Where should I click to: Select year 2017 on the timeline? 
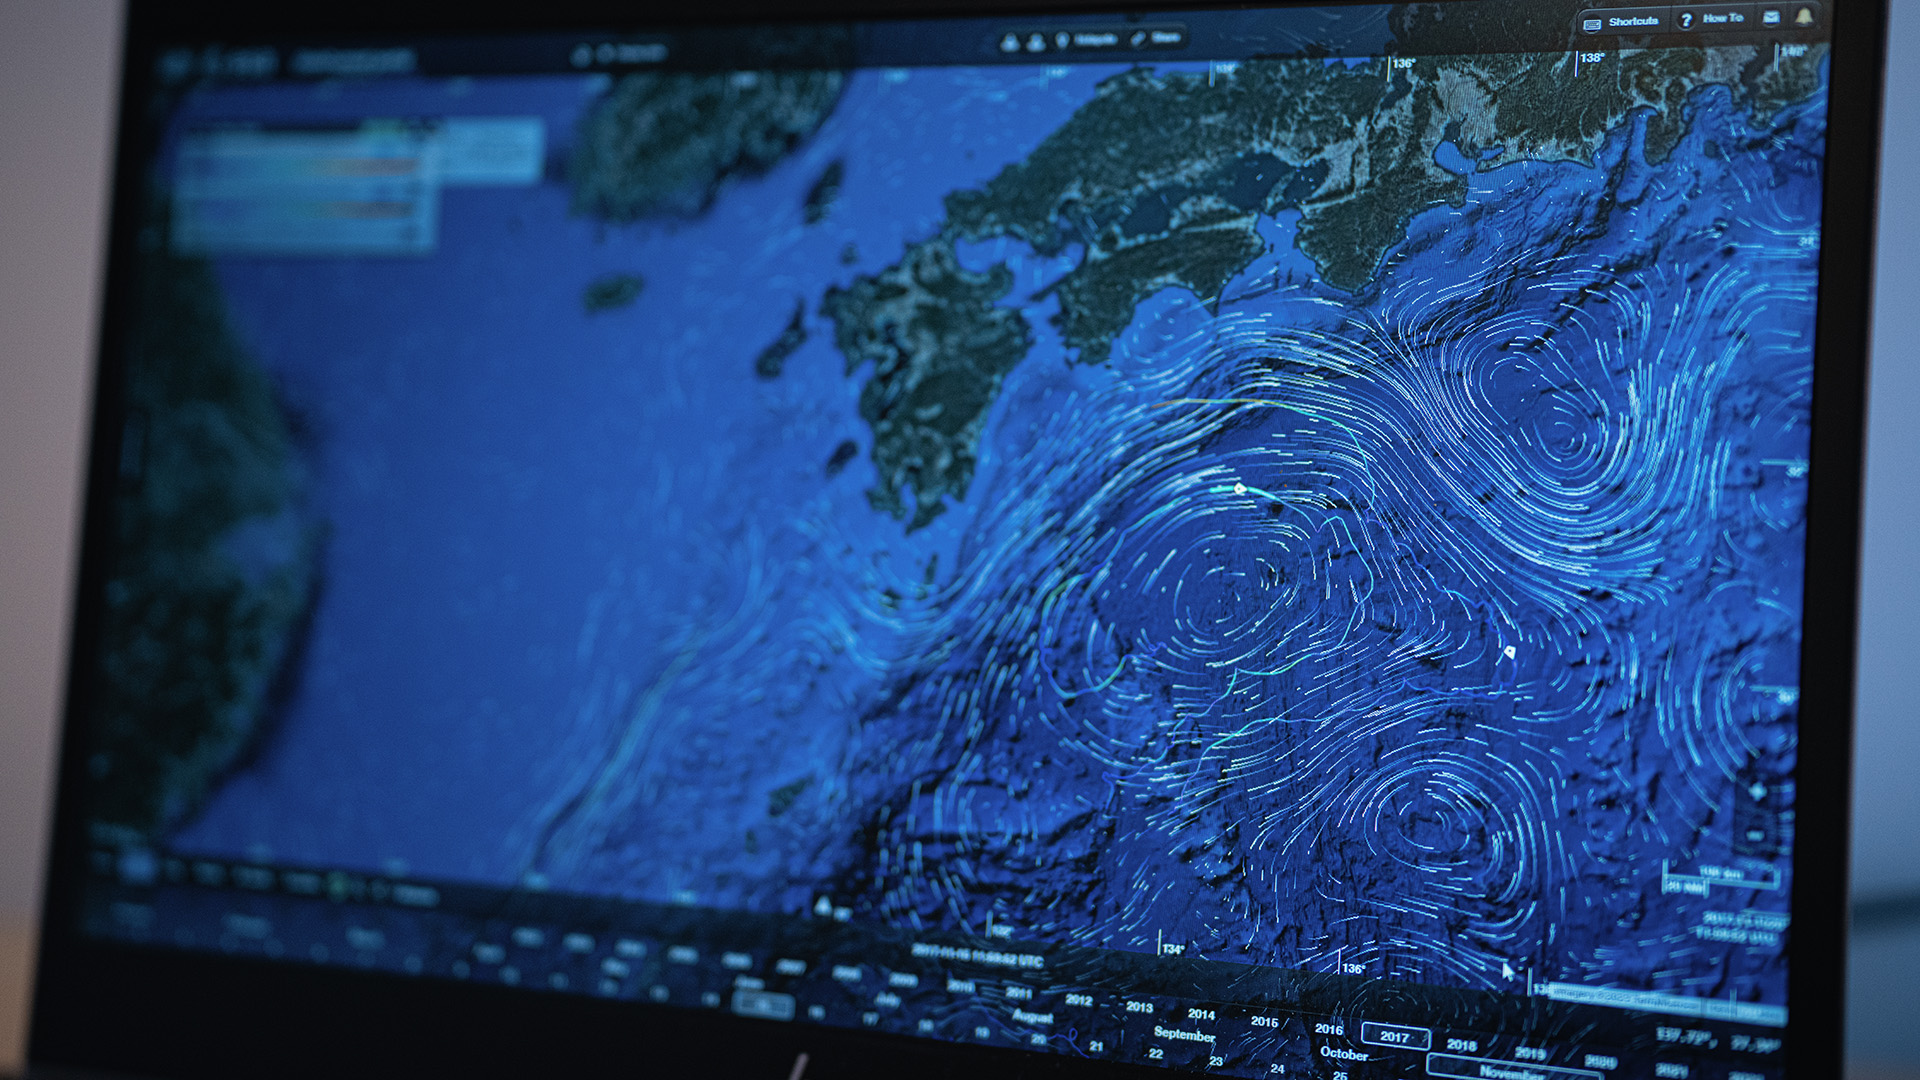coord(1394,1037)
